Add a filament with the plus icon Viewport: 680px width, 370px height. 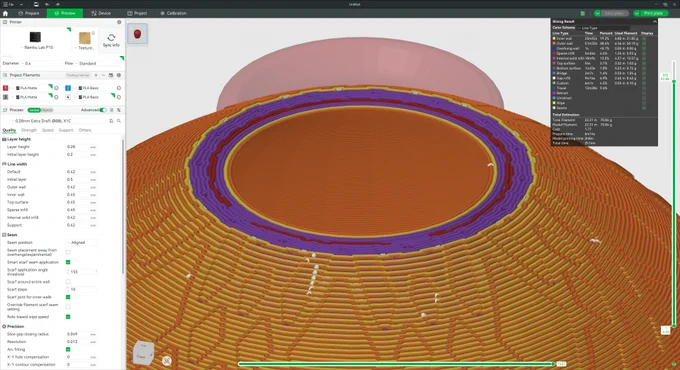96,75
